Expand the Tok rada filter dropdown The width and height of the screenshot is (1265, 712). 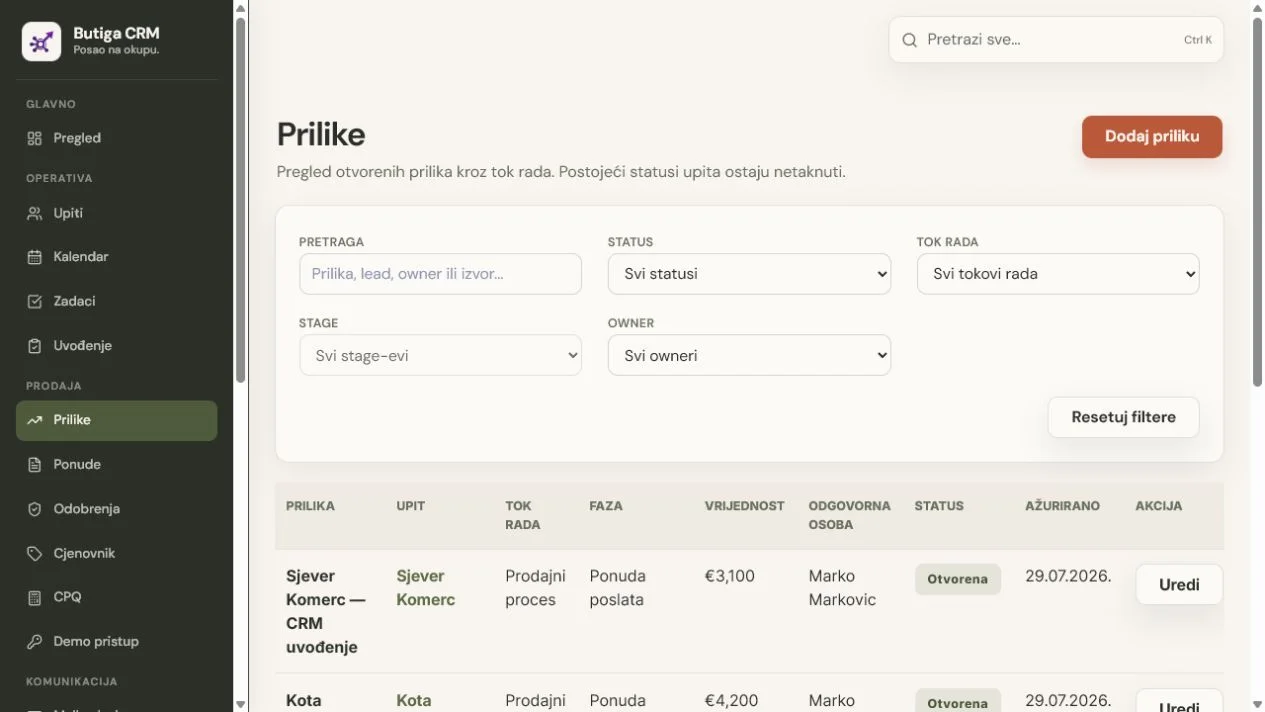point(1058,274)
